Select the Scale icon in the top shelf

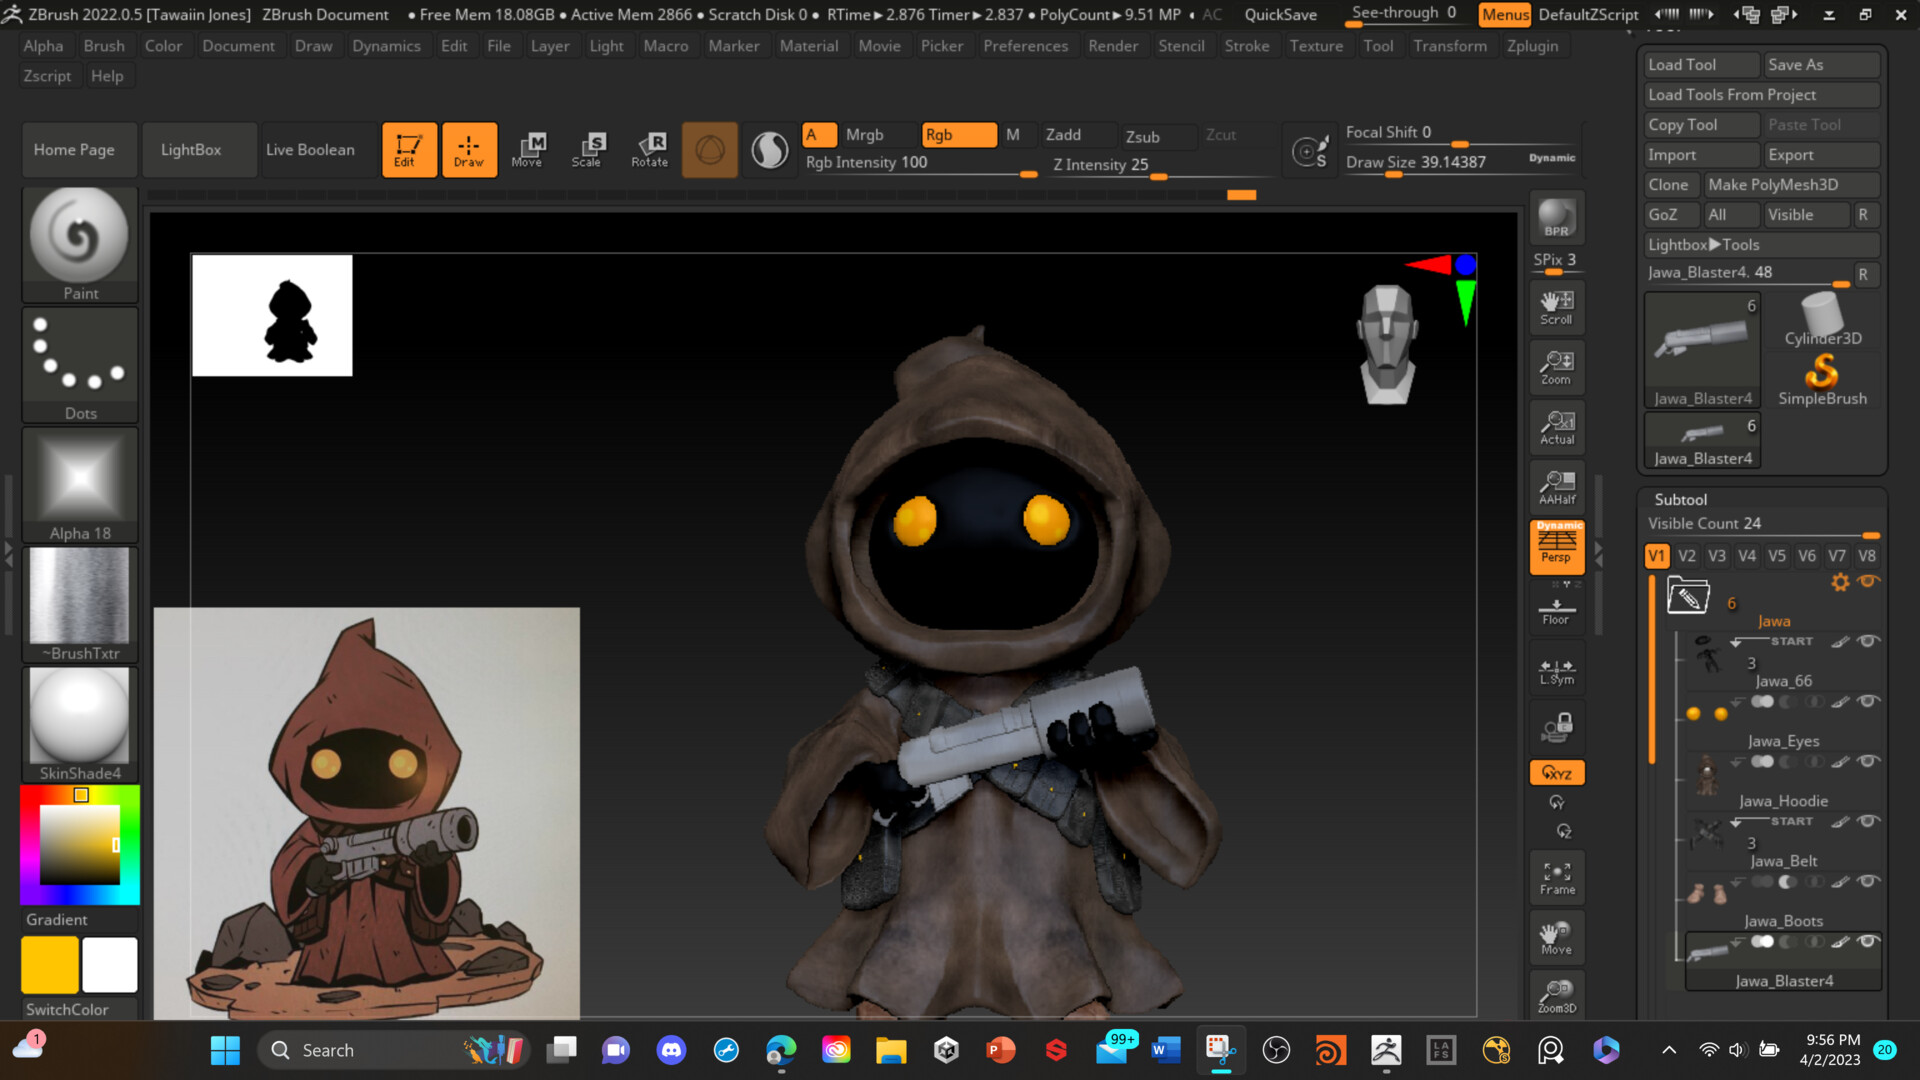tap(591, 149)
